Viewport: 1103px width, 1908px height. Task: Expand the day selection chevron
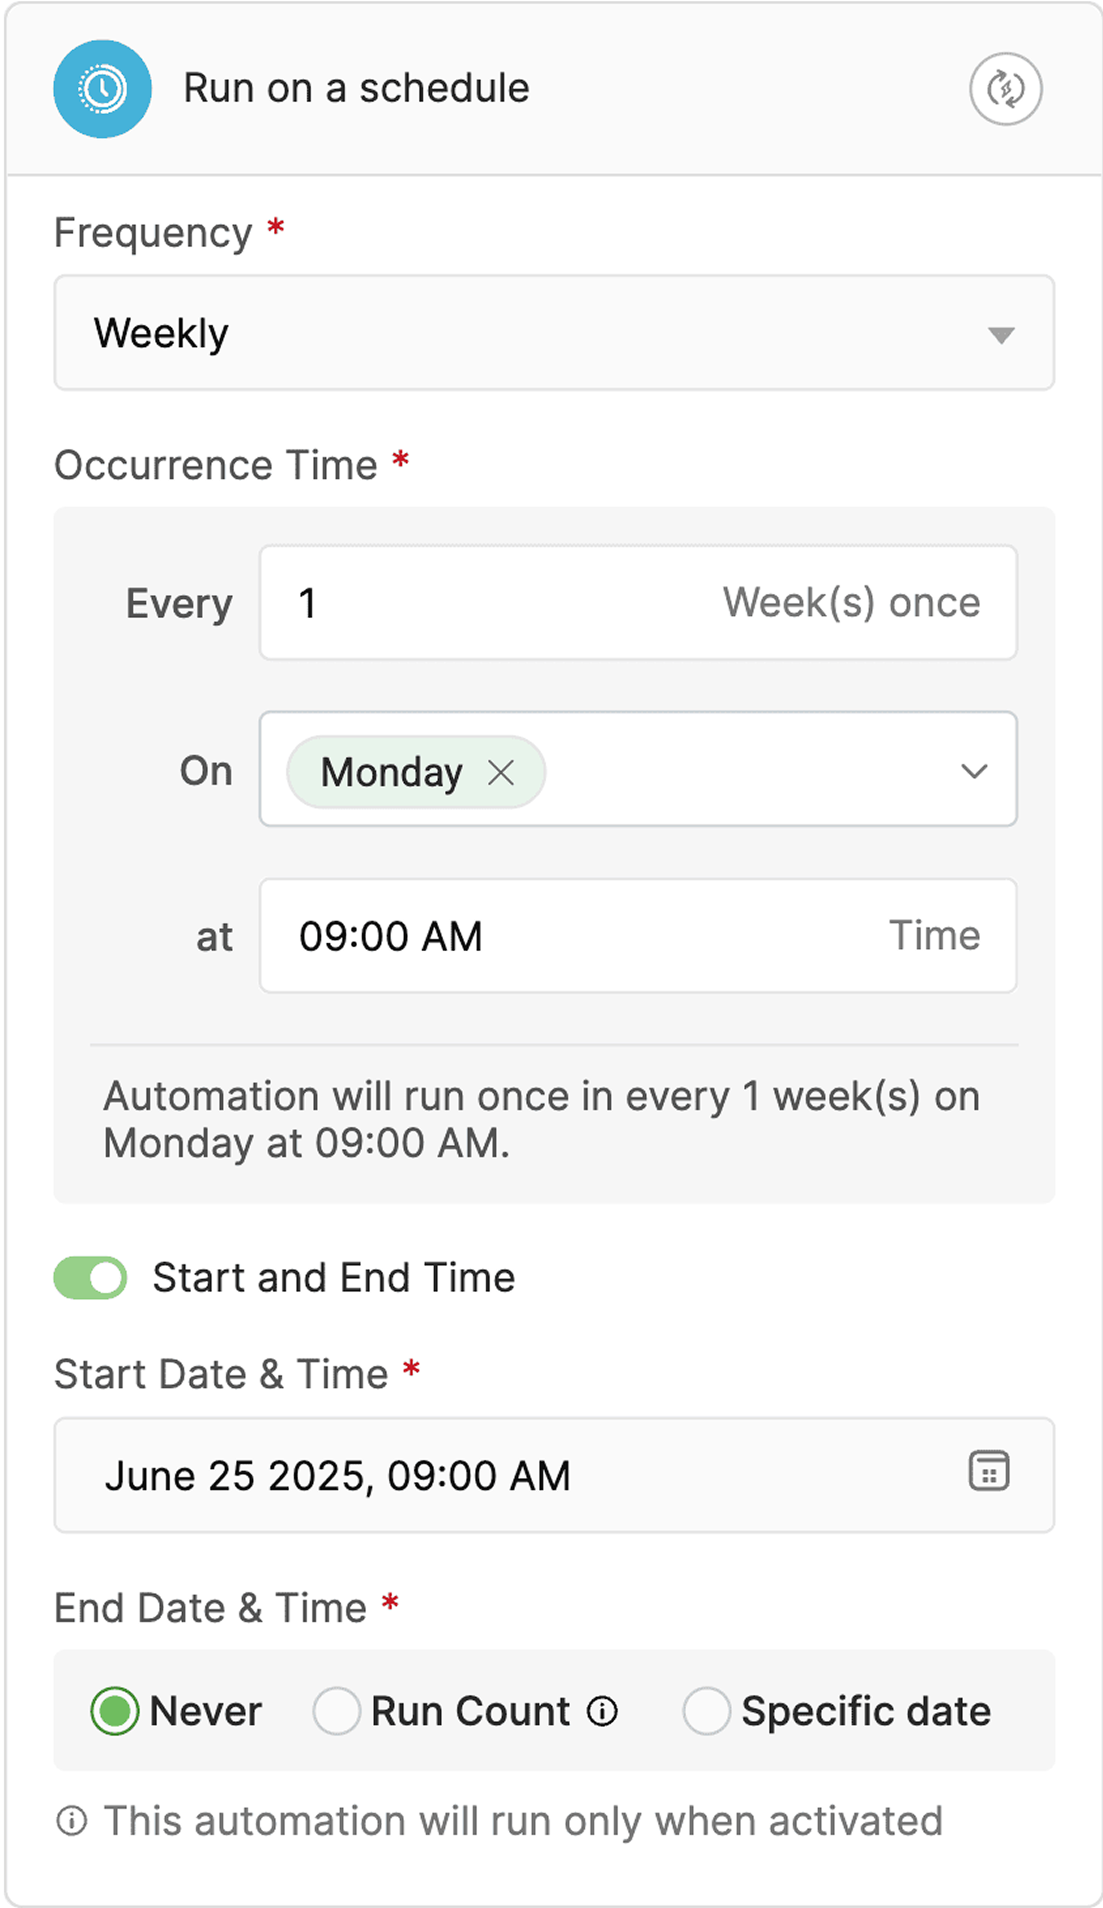tap(974, 771)
